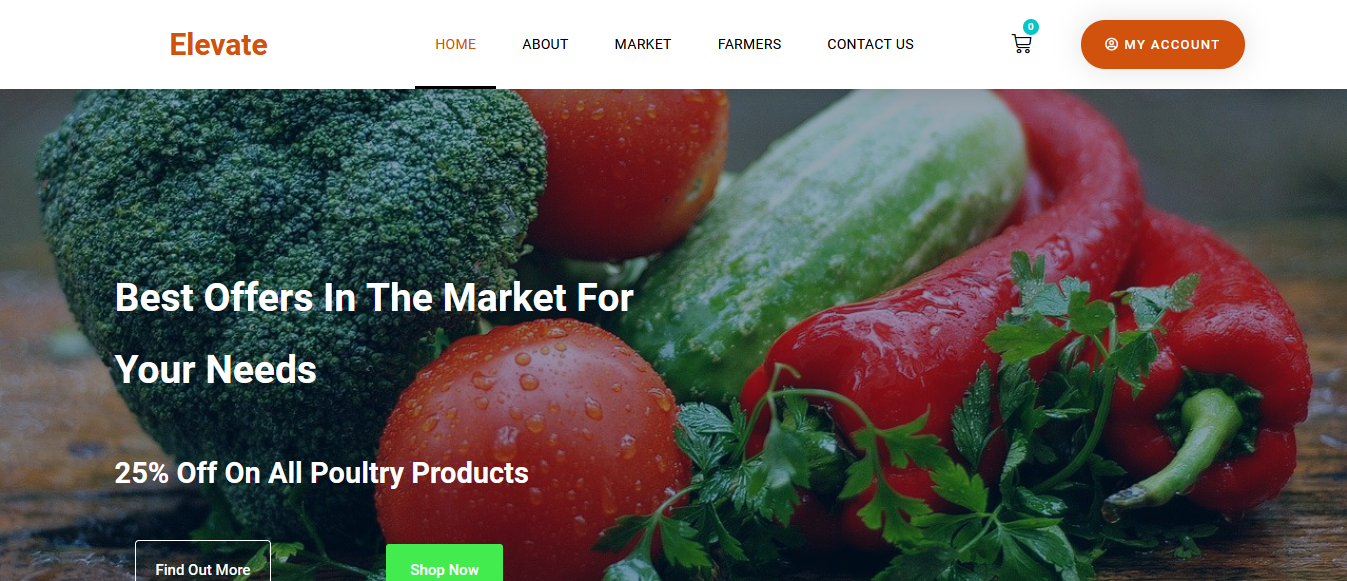The width and height of the screenshot is (1347, 581).
Task: Click the active underline beneath HOME
Action: [x=455, y=87]
